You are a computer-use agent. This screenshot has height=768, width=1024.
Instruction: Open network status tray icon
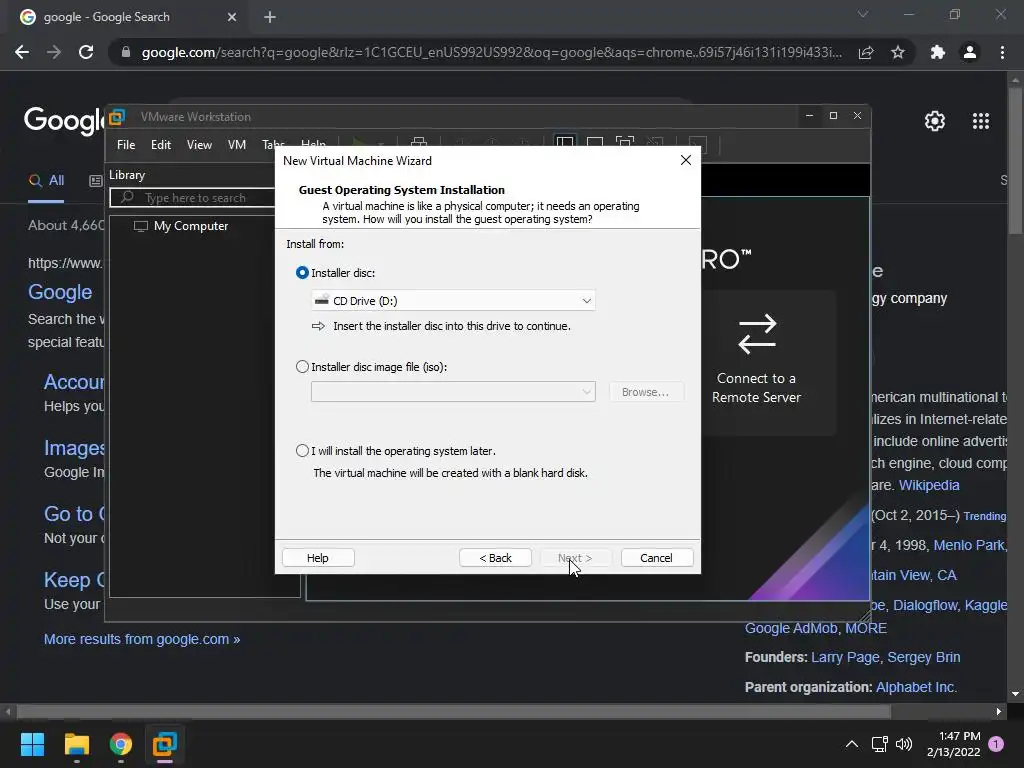coord(879,744)
